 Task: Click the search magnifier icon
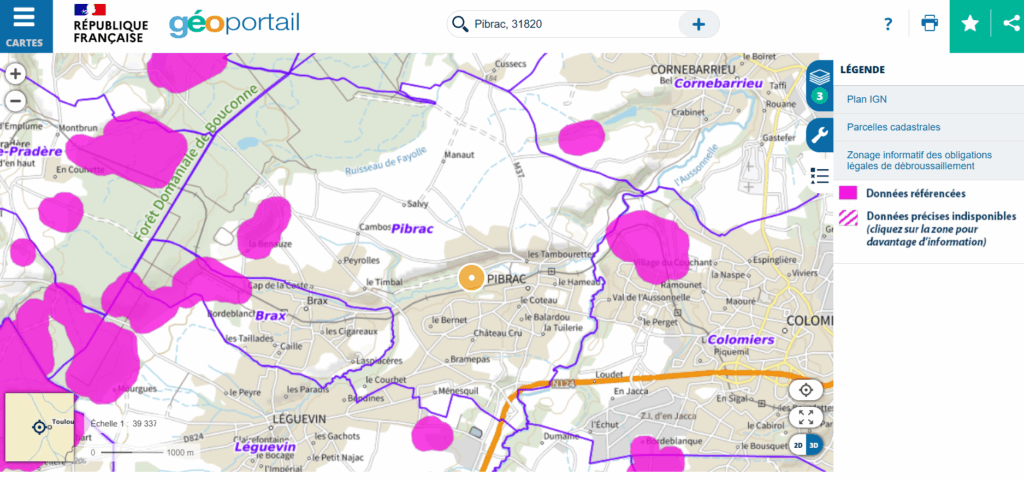(460, 25)
